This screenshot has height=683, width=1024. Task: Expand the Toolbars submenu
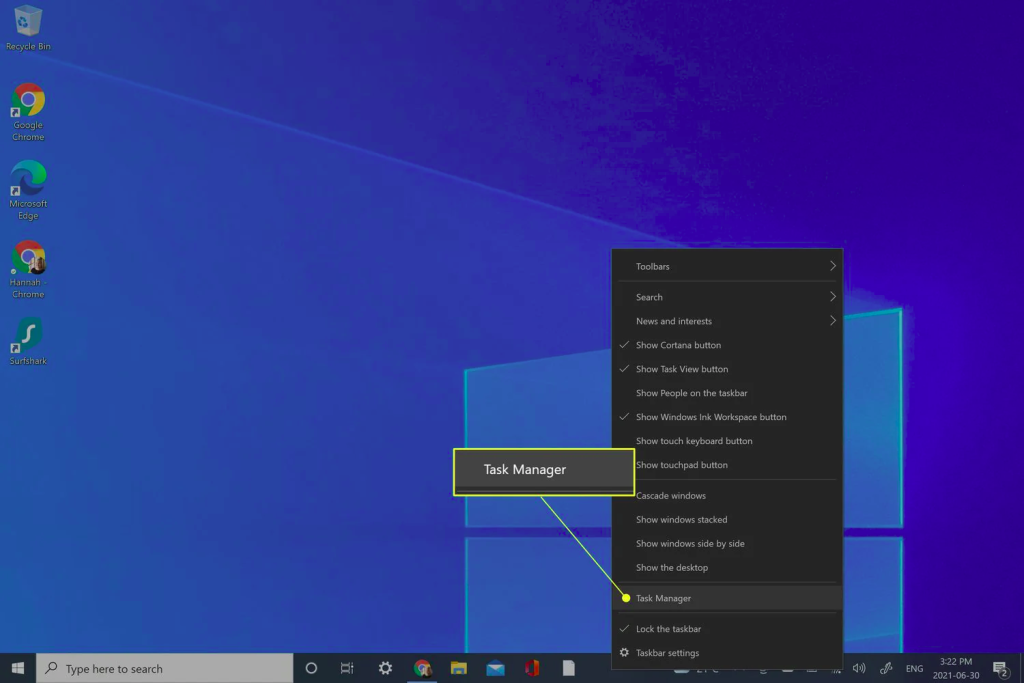[727, 267]
